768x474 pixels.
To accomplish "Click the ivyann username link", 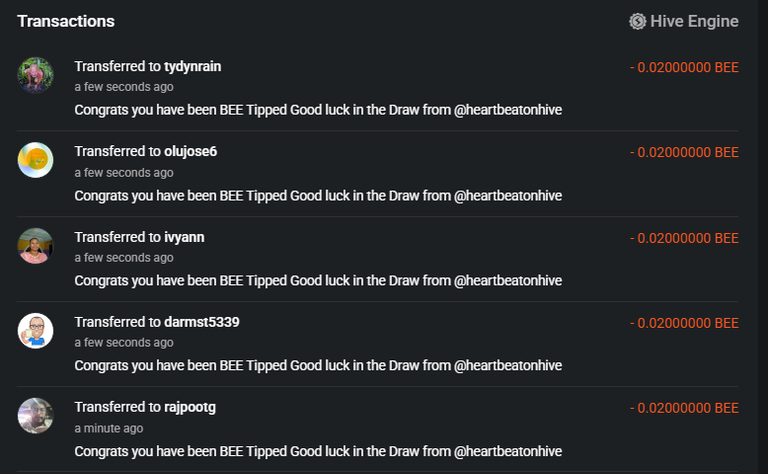I will click(x=184, y=237).
